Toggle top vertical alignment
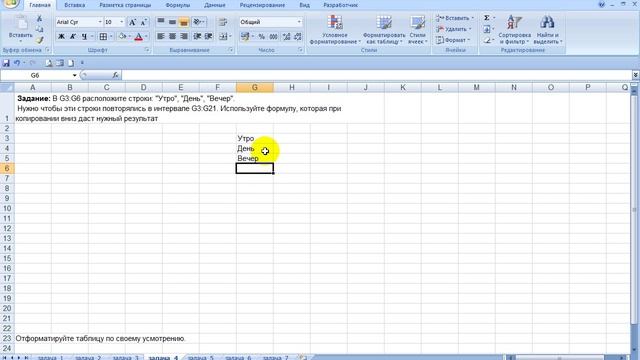The width and height of the screenshot is (640, 360). click(161, 22)
